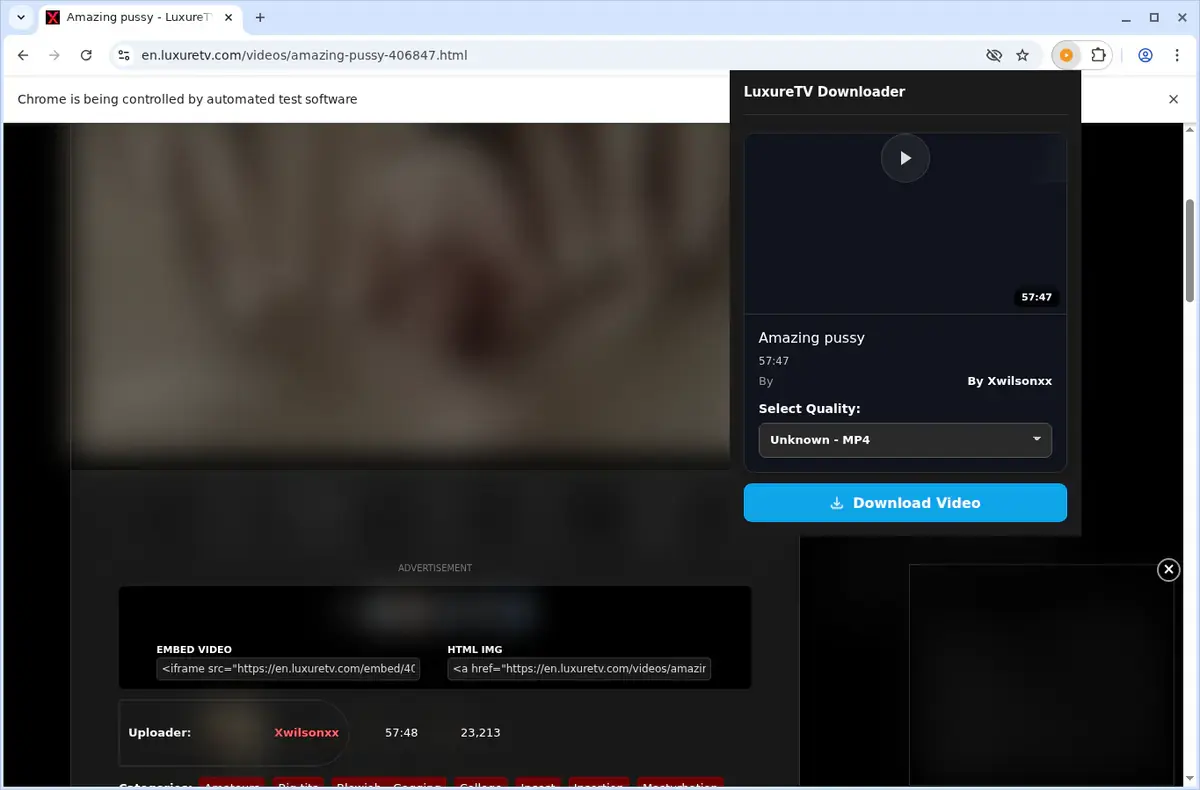This screenshot has width=1200, height=790.
Task: Click the 57:47 duration badge on the preview
Action: pos(1036,297)
